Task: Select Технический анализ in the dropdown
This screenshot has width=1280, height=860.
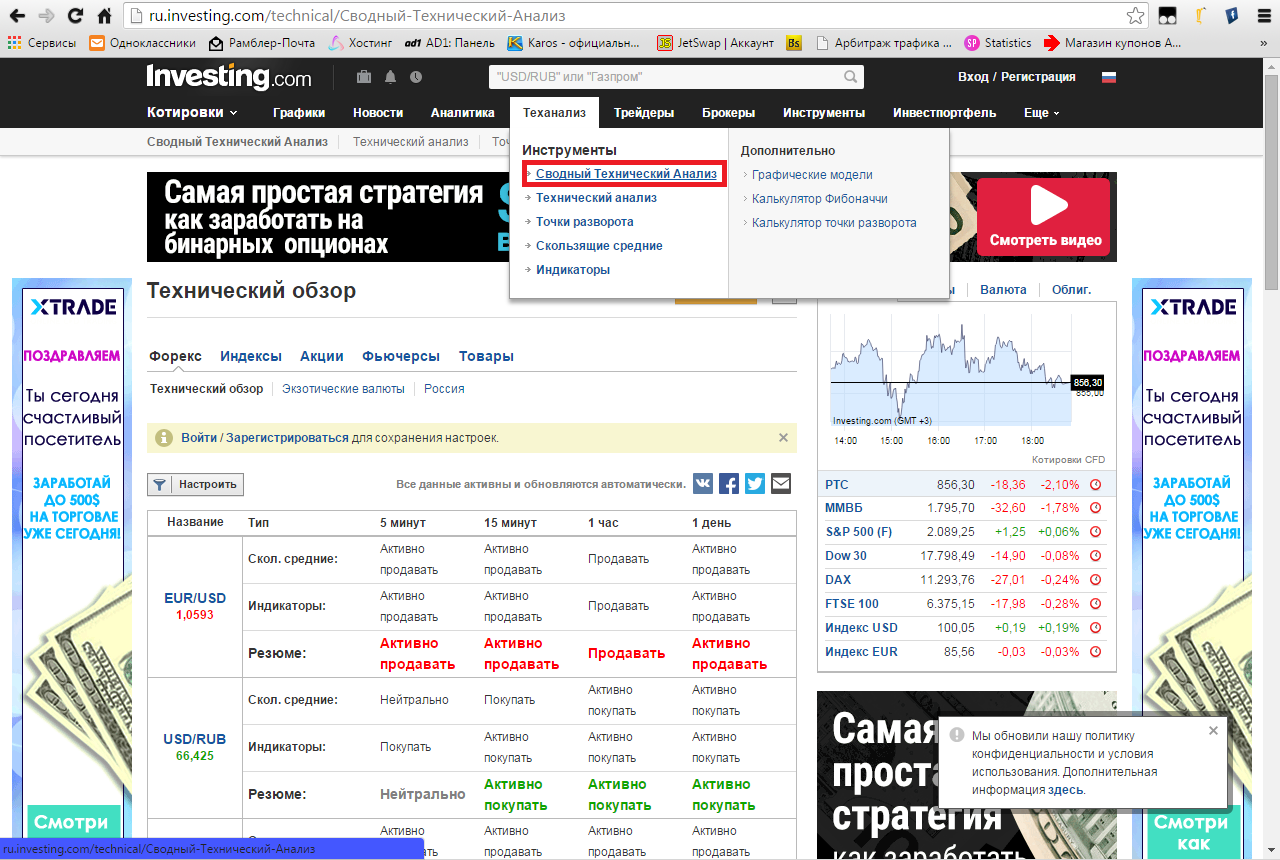Action: 596,198
